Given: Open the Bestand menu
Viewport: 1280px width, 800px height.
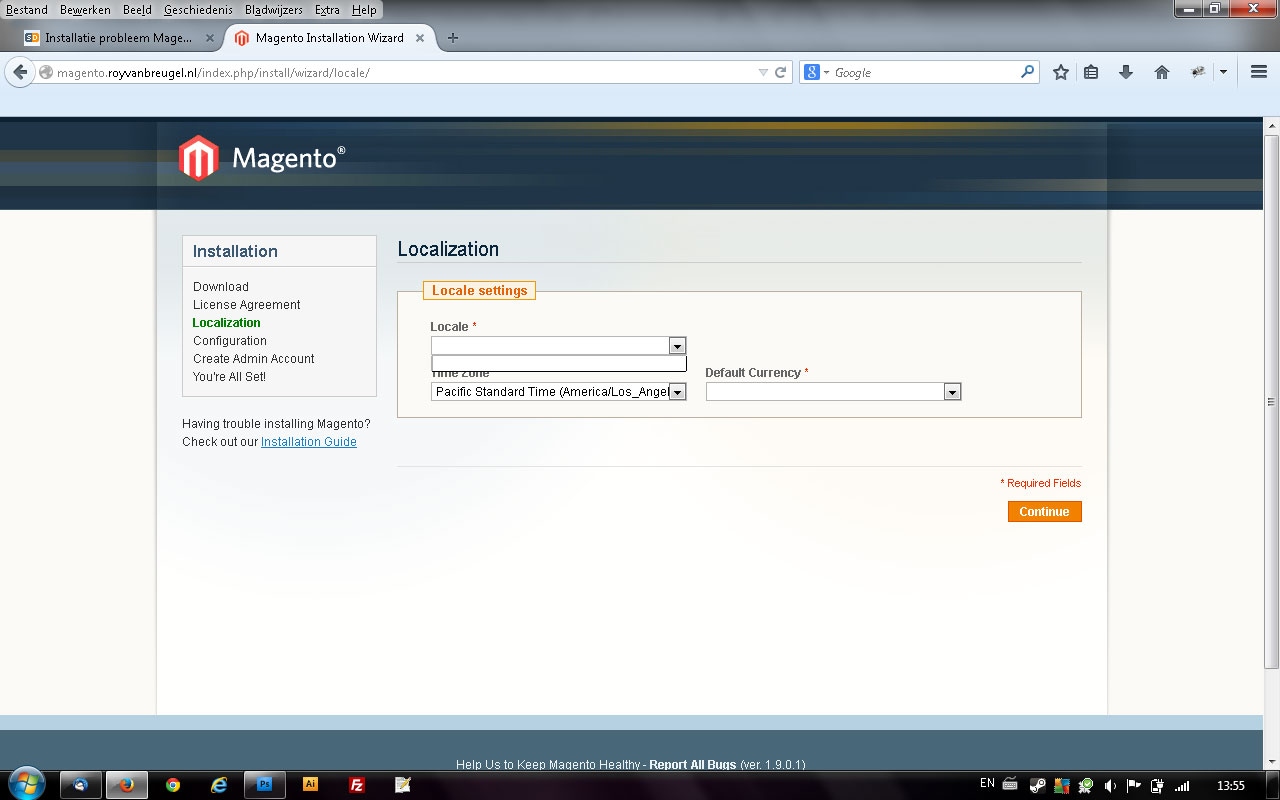Looking at the screenshot, I should coord(27,10).
